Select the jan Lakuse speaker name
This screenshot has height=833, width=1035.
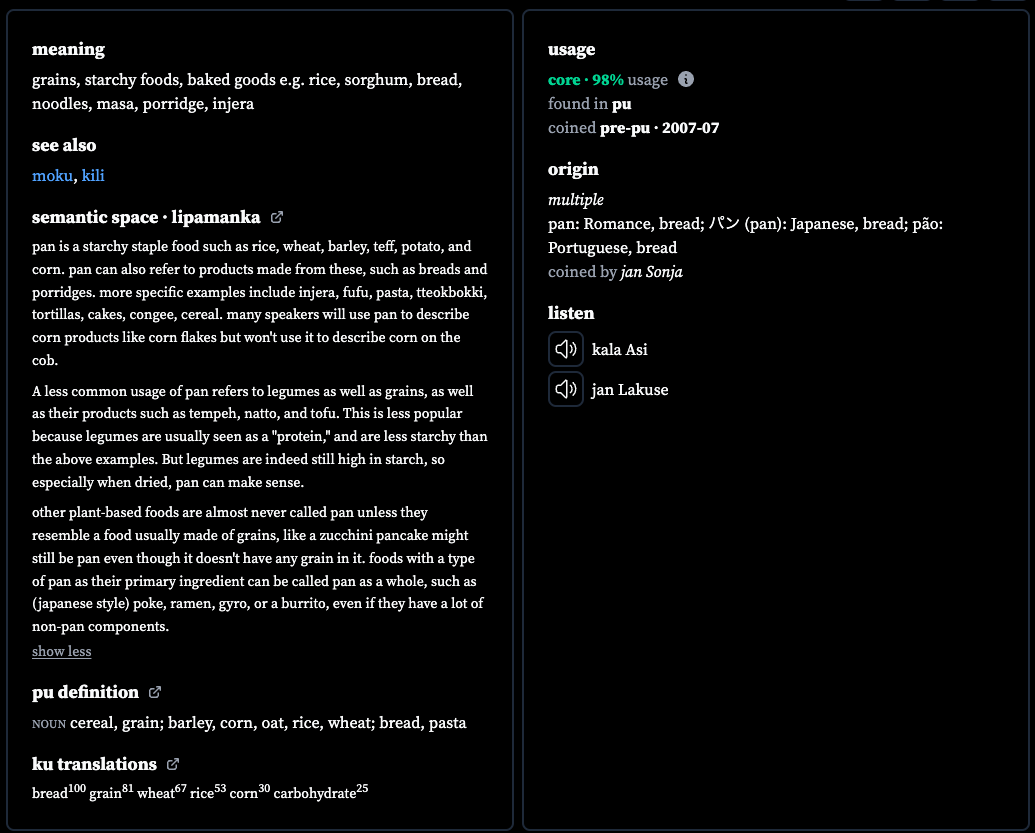[630, 390]
